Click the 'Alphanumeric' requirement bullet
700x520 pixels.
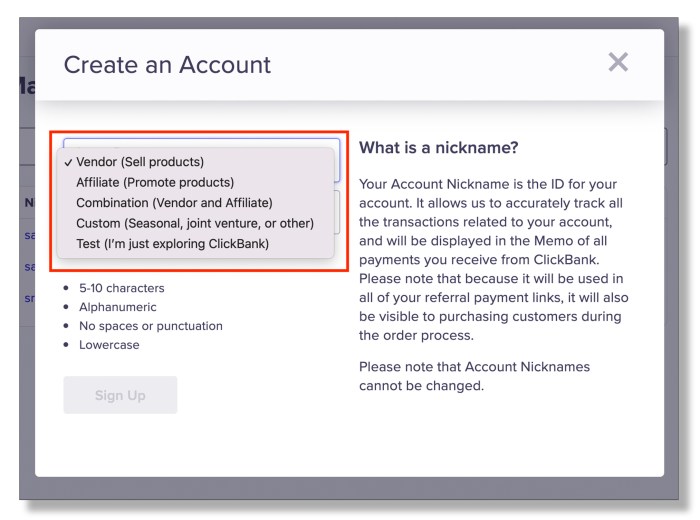click(x=117, y=307)
